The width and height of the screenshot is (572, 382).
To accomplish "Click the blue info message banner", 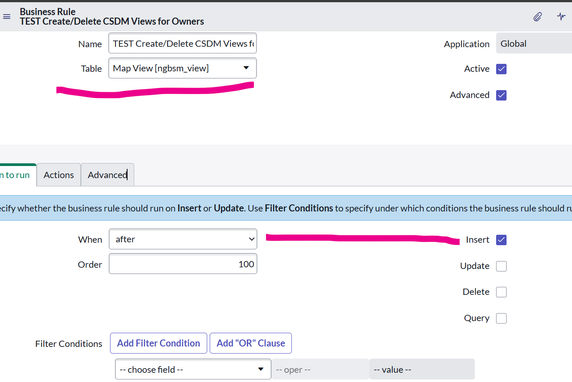I will click(x=286, y=208).
